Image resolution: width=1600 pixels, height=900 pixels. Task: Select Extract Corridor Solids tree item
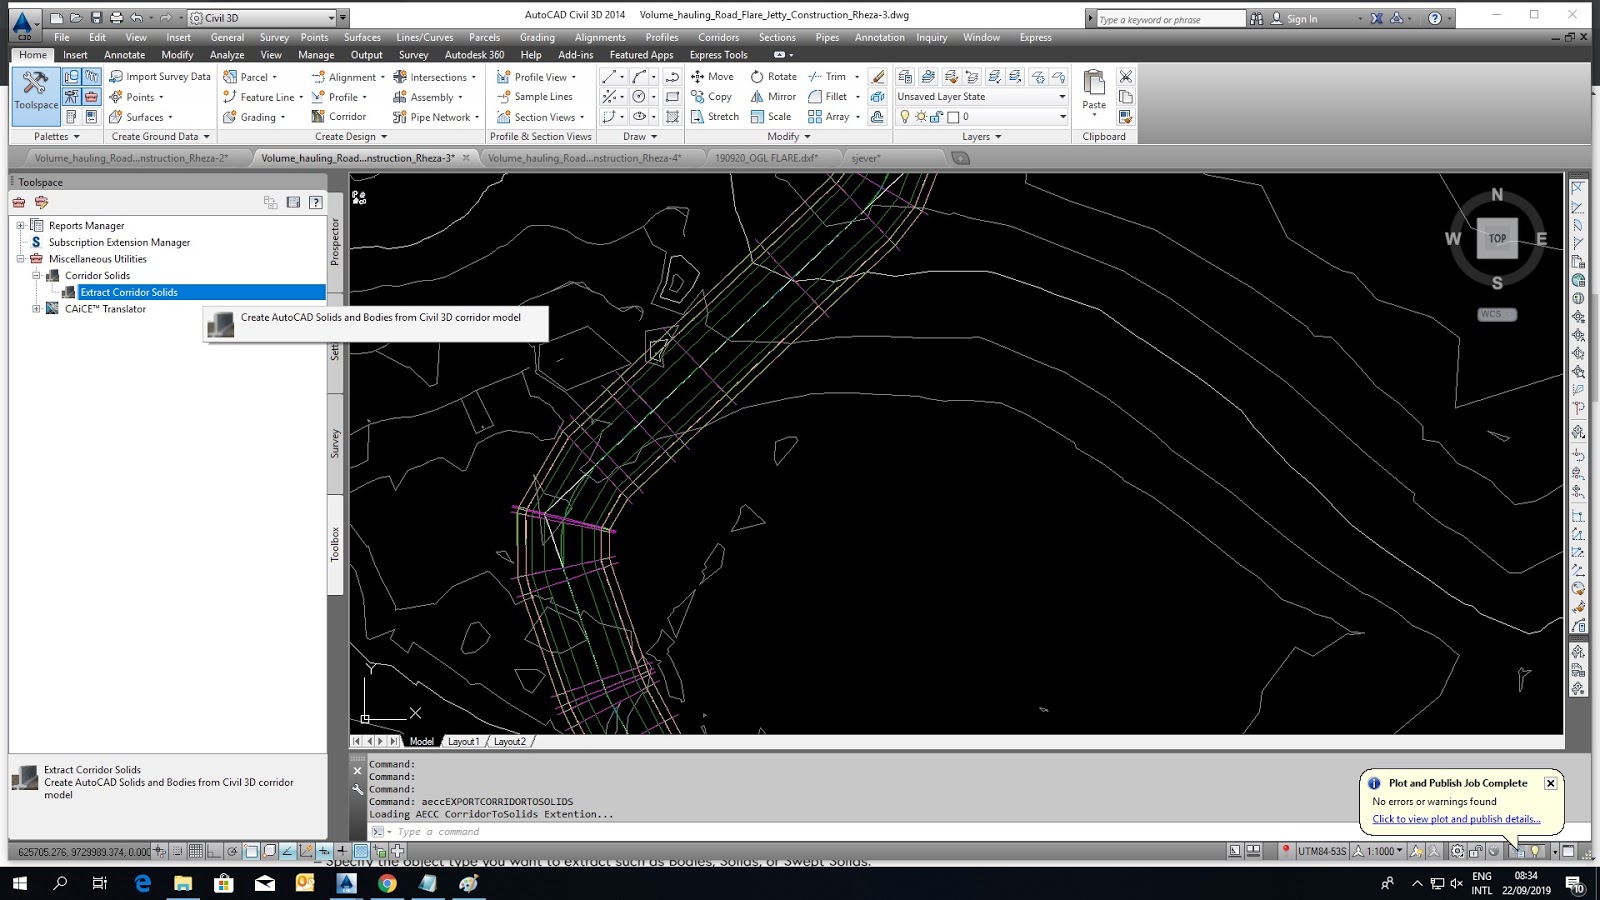point(129,292)
